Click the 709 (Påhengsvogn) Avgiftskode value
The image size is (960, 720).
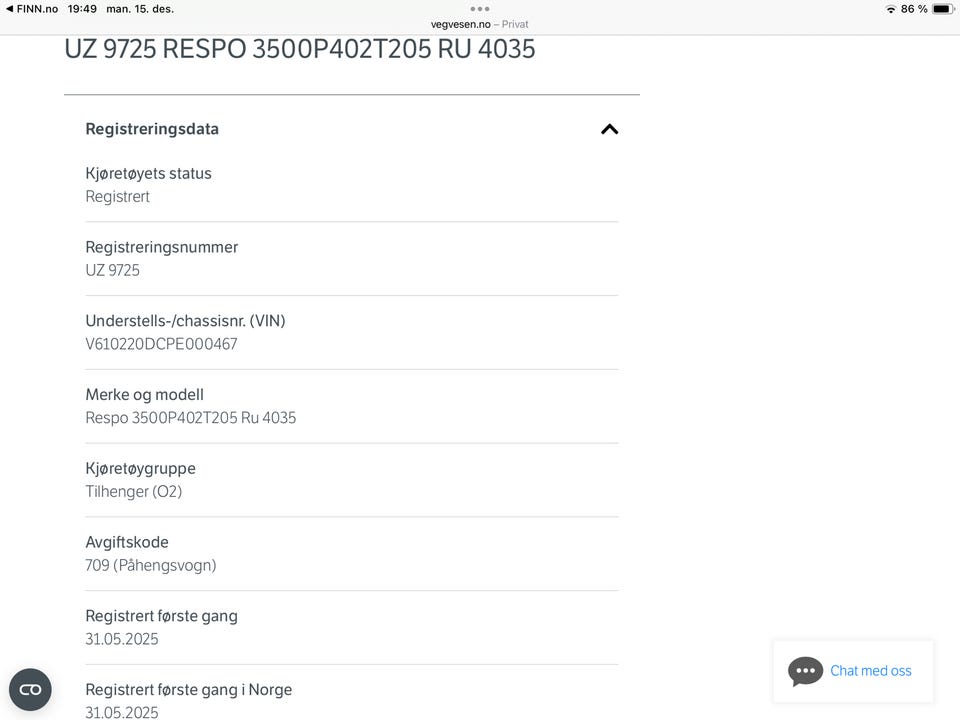pos(150,565)
